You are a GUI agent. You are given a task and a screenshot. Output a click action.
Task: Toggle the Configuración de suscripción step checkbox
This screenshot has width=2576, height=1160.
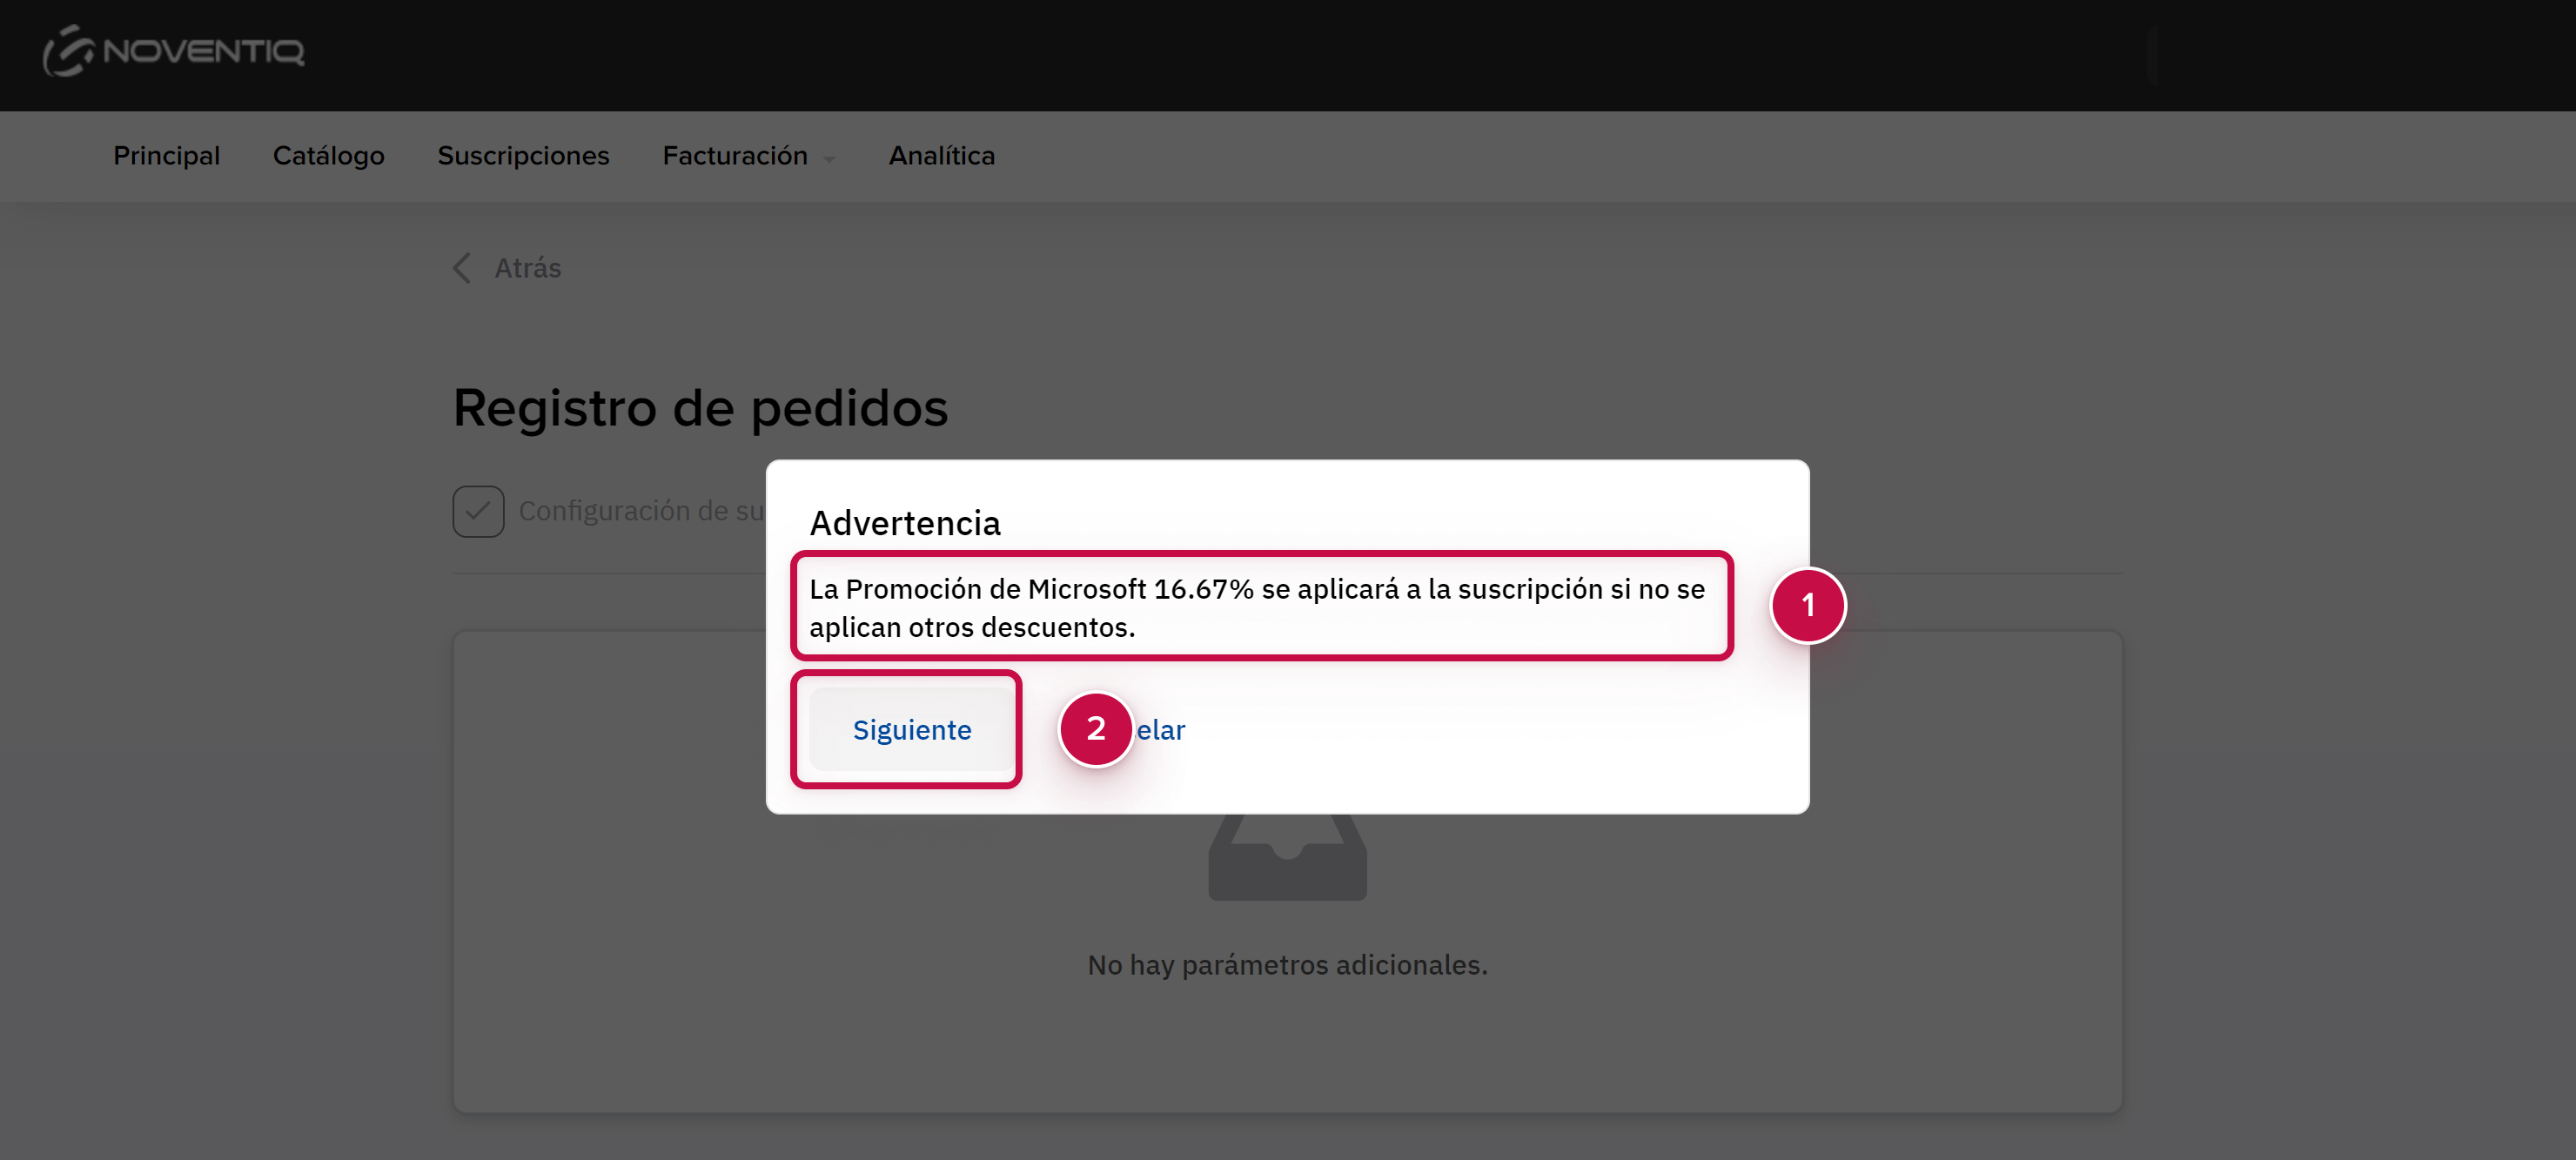coord(478,511)
